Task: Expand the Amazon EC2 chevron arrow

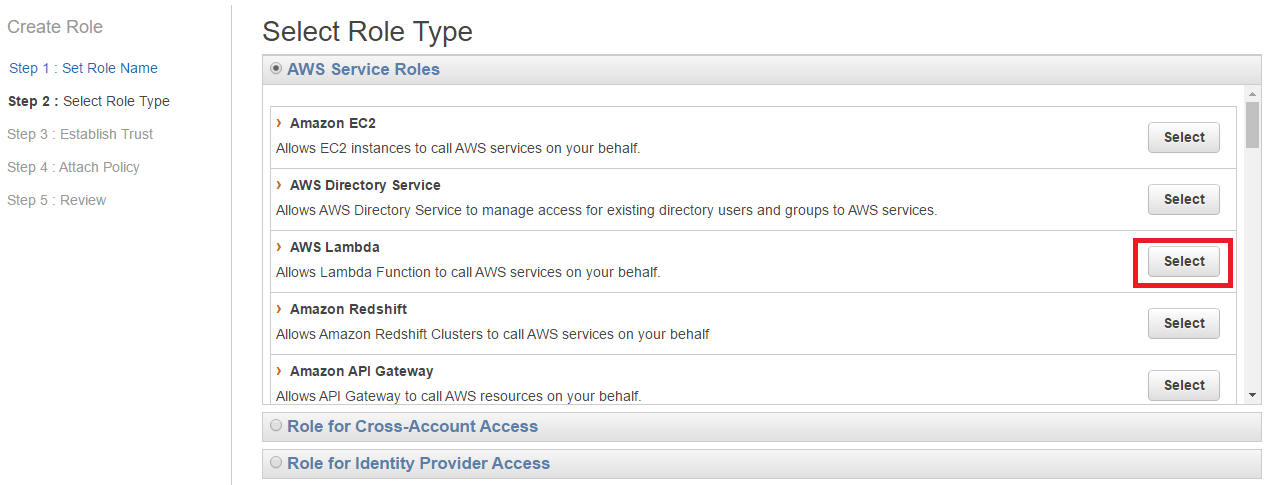Action: (x=279, y=124)
